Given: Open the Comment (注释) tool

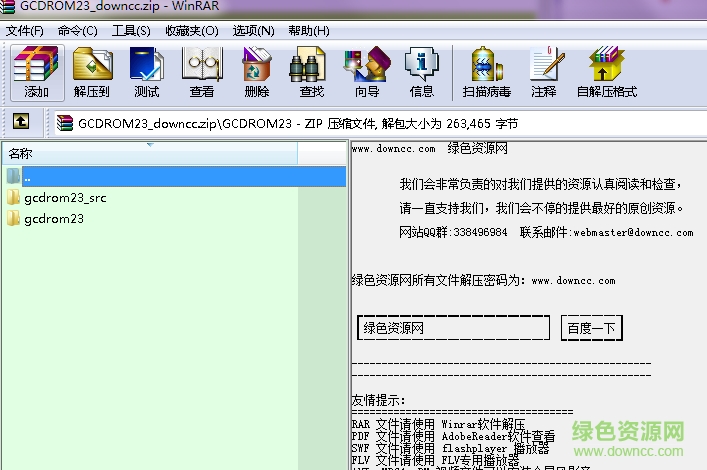Looking at the screenshot, I should click(x=544, y=72).
